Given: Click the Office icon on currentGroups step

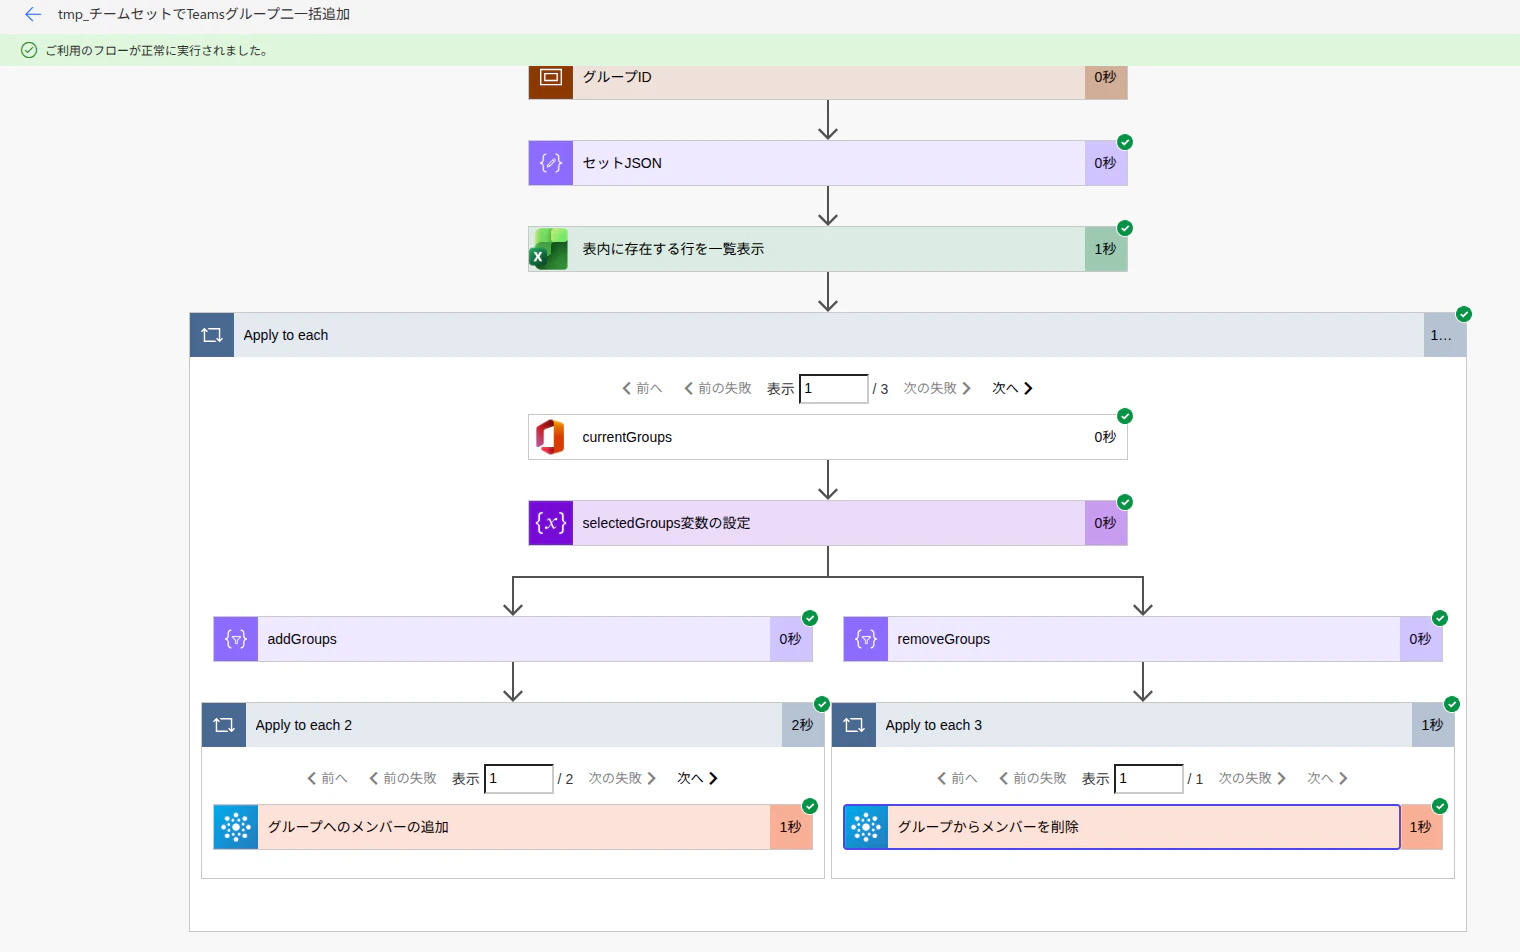Looking at the screenshot, I should 550,437.
